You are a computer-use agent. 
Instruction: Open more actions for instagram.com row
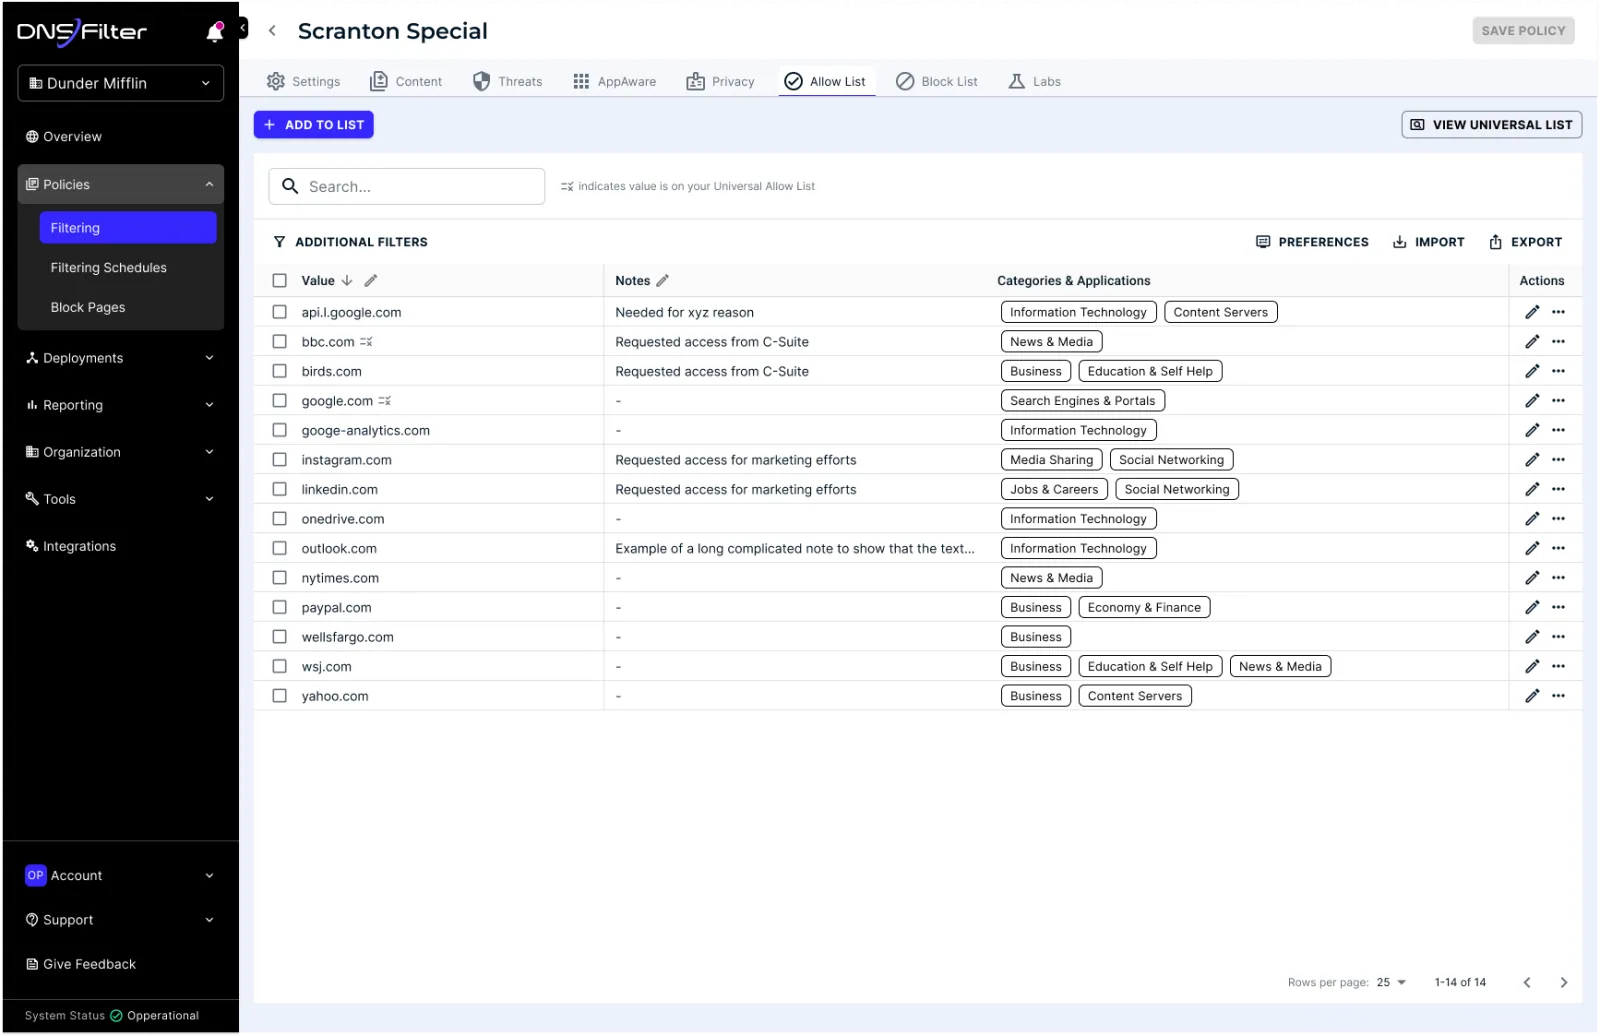(x=1558, y=460)
